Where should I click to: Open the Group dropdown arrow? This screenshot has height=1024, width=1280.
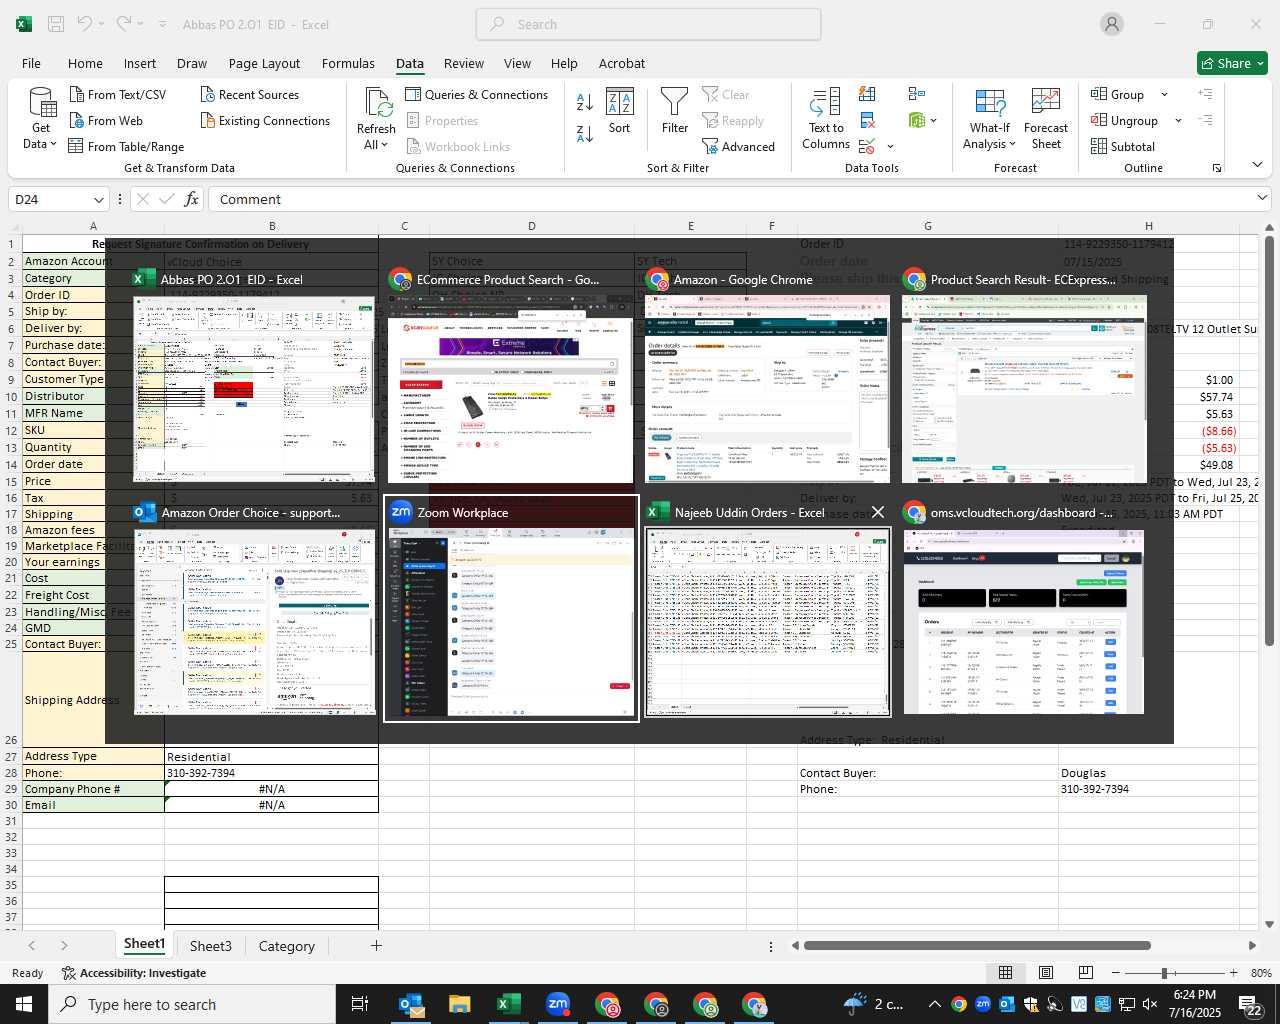[x=1164, y=94]
